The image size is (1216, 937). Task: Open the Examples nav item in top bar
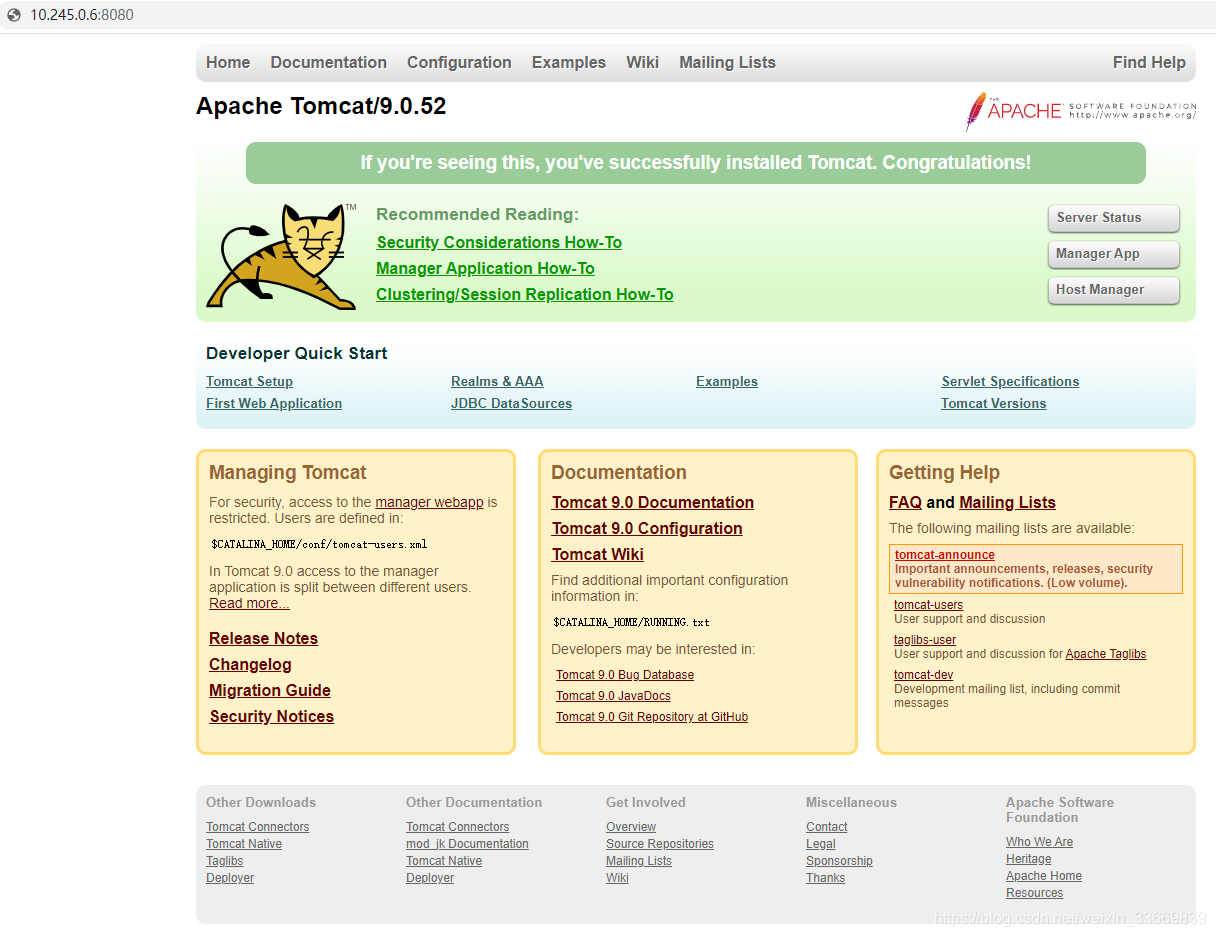pyautogui.click(x=569, y=62)
